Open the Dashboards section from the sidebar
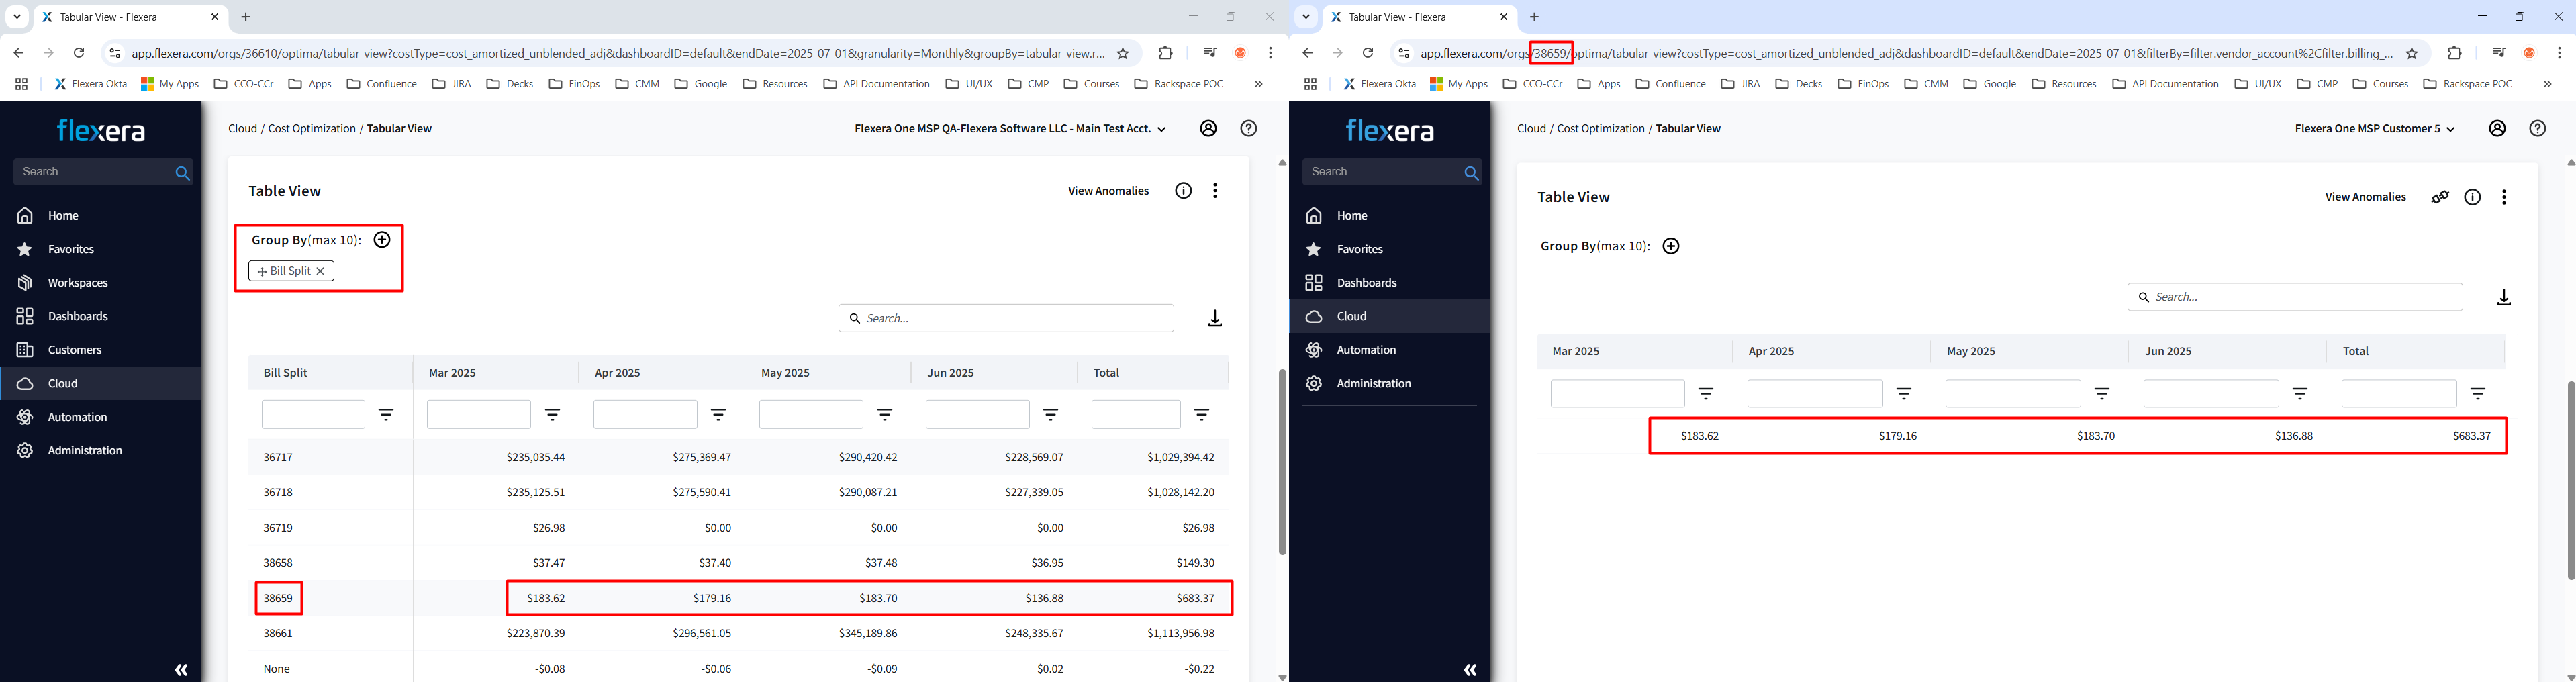 coord(77,316)
